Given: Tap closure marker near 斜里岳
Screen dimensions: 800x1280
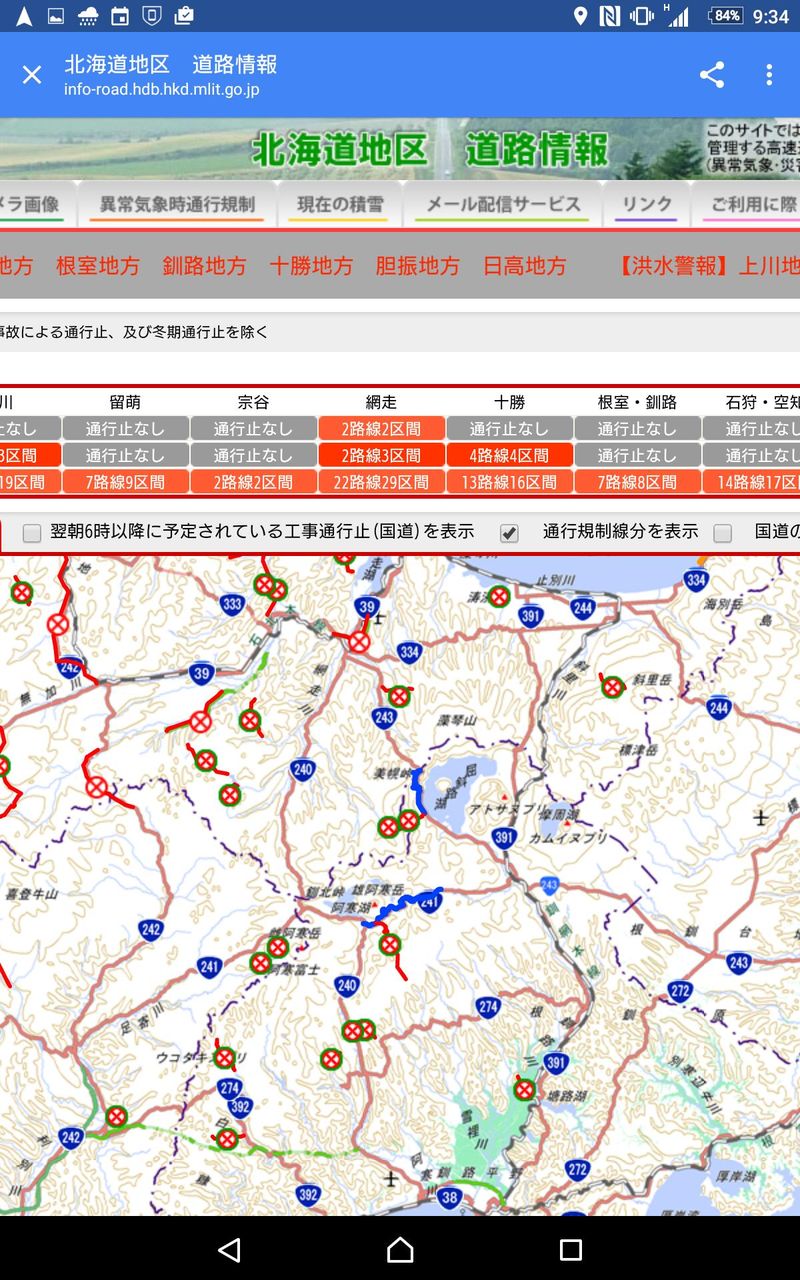Looking at the screenshot, I should click(x=612, y=687).
